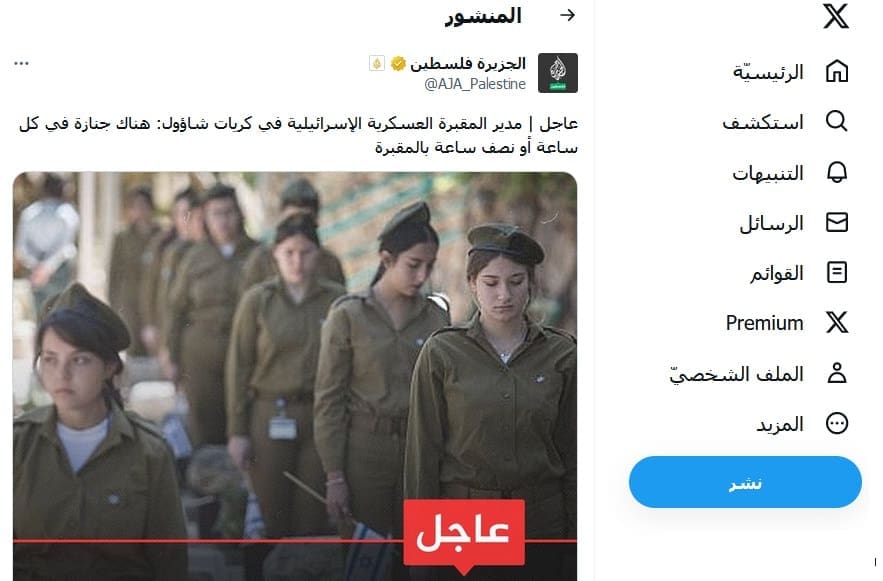Click the Al Jazeera profile avatar
Image resolution: width=883 pixels, height=581 pixels.
click(x=558, y=73)
